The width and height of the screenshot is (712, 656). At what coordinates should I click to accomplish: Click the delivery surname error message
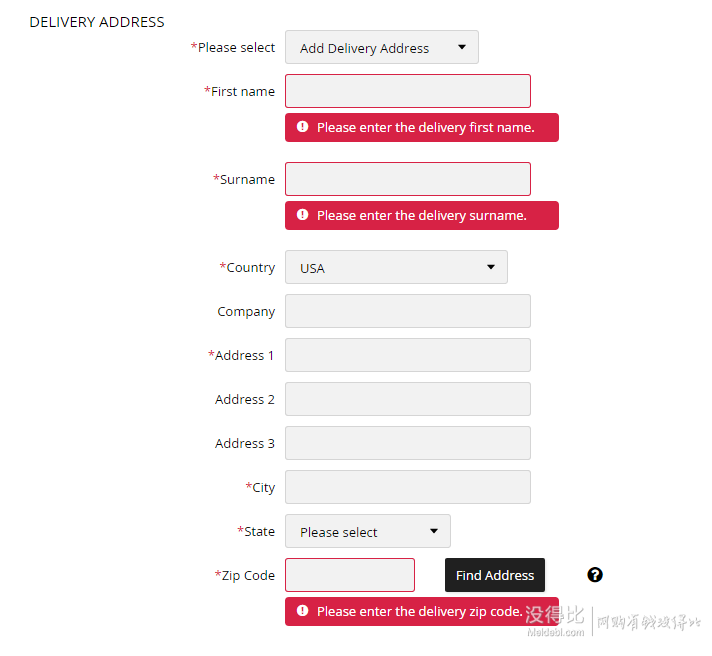(x=422, y=216)
